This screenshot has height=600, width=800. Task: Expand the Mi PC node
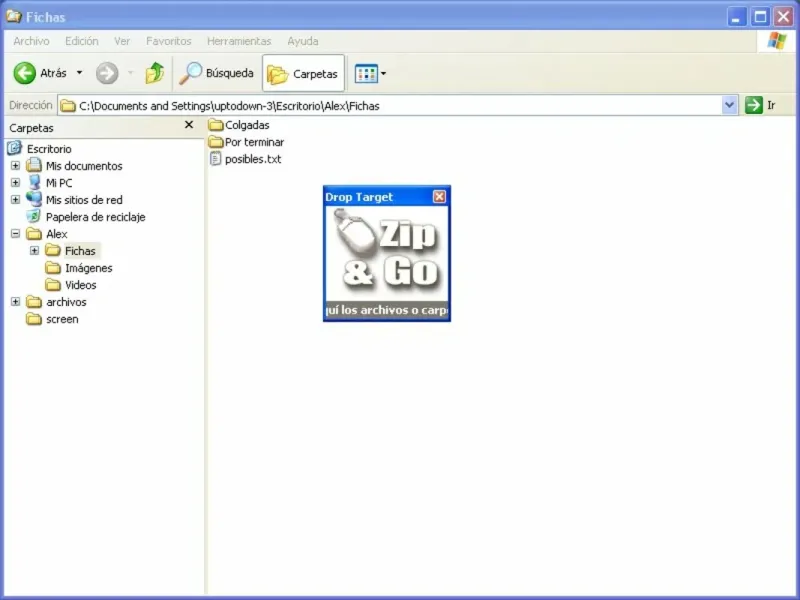click(x=15, y=183)
